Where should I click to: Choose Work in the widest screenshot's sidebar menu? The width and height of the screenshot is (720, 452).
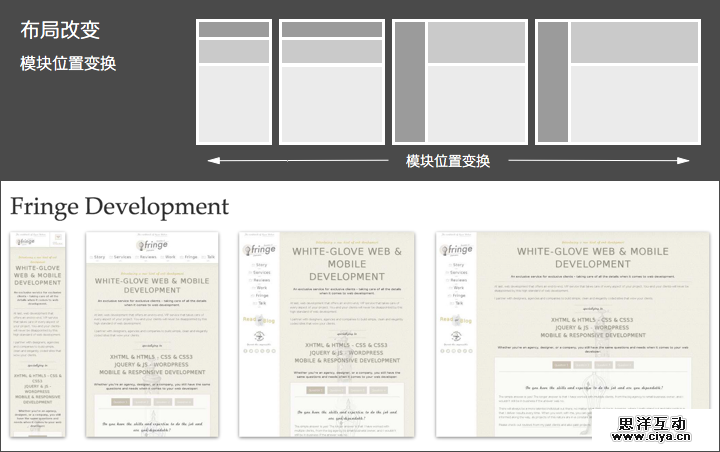[x=457, y=288]
